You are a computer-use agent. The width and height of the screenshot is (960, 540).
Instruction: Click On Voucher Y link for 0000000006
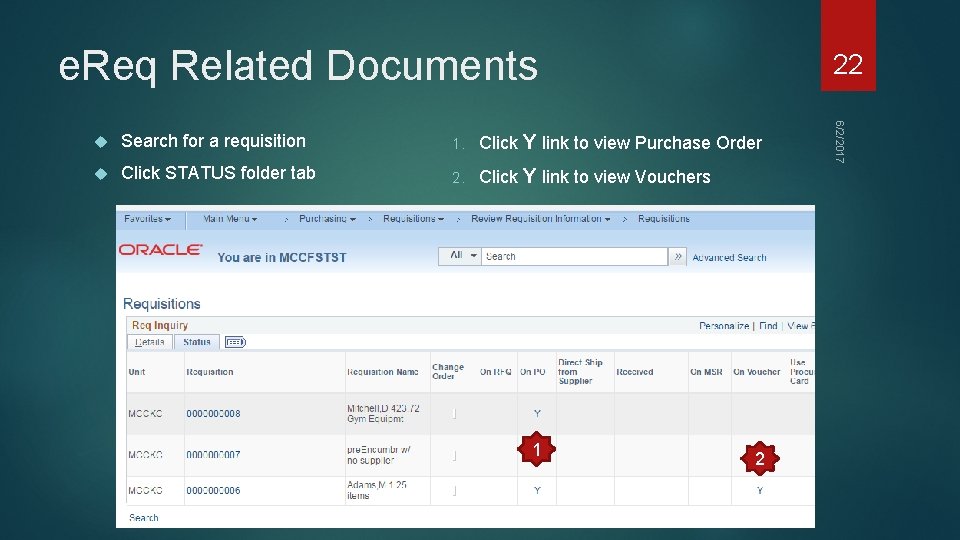coord(760,490)
